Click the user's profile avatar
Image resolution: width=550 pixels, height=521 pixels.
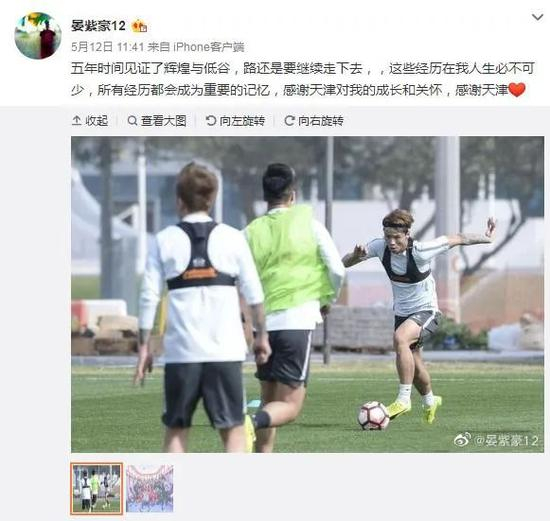pyautogui.click(x=38, y=36)
